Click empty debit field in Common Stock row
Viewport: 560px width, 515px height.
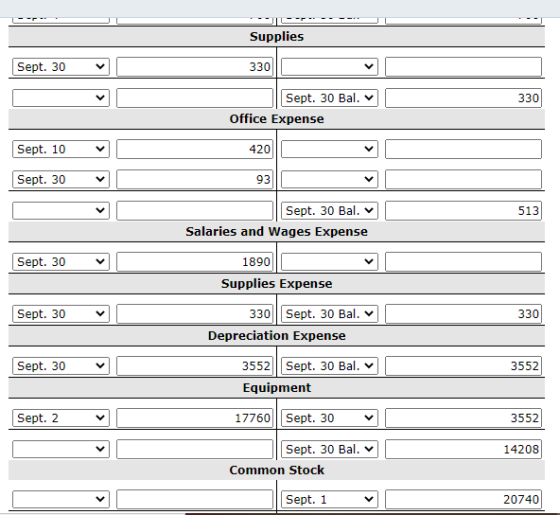click(x=195, y=499)
